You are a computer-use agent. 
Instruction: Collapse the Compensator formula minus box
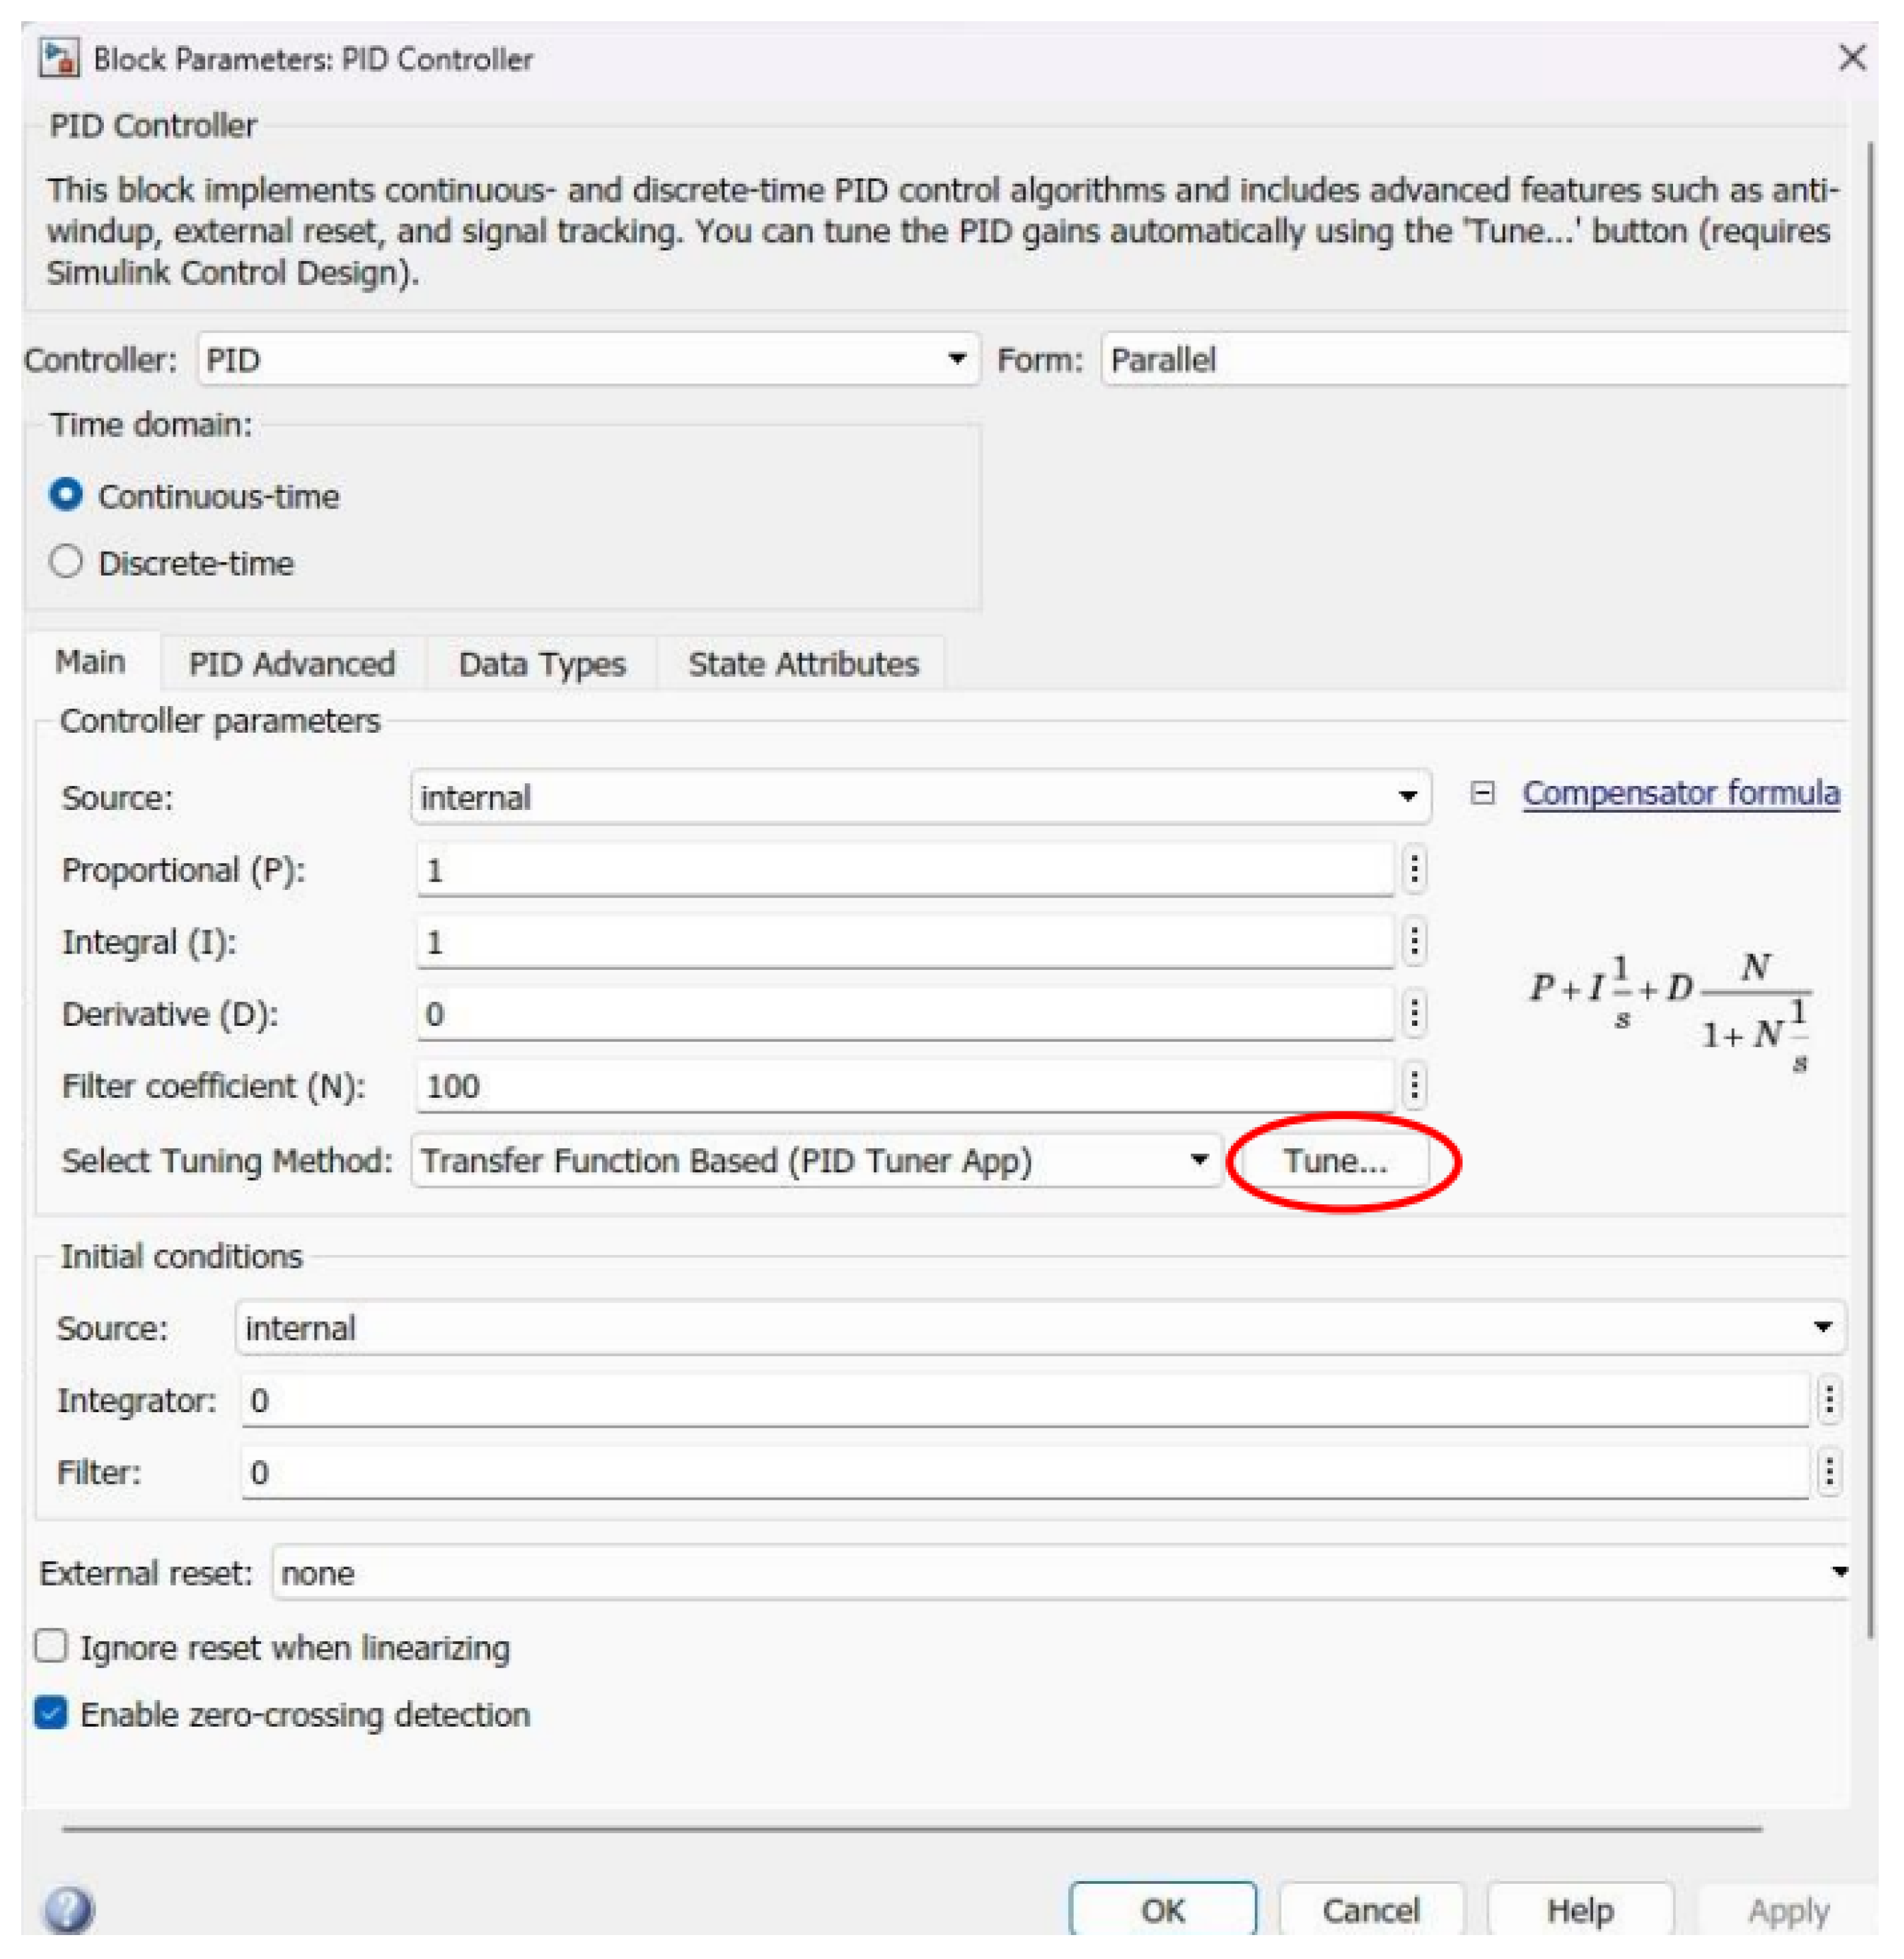point(1482,794)
